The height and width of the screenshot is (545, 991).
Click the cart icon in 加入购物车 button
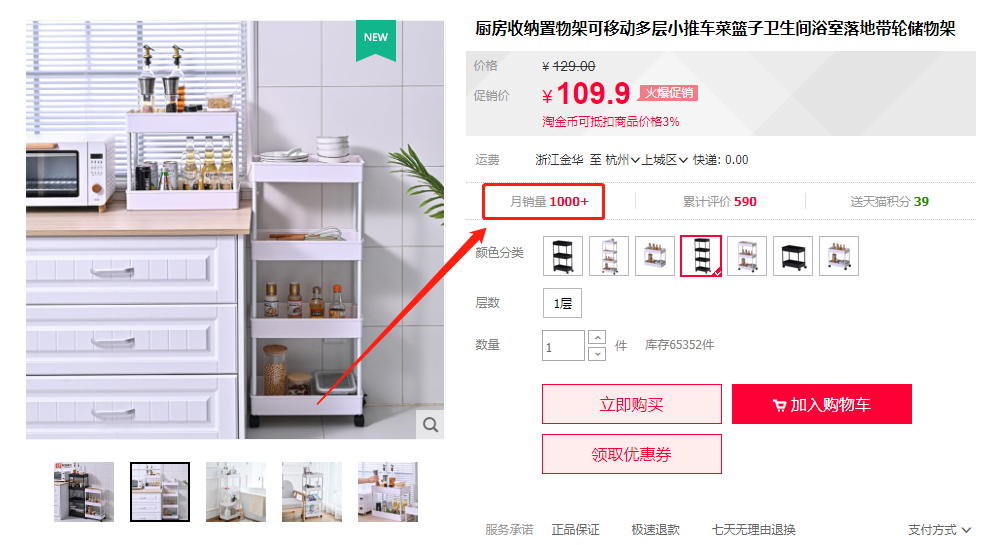779,405
